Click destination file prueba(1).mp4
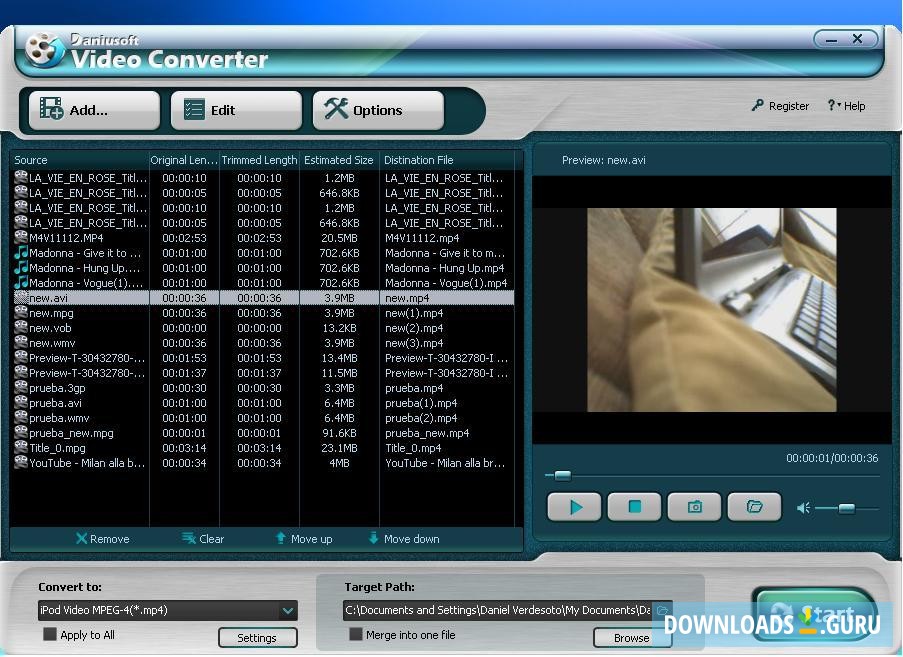 pyautogui.click(x=421, y=403)
